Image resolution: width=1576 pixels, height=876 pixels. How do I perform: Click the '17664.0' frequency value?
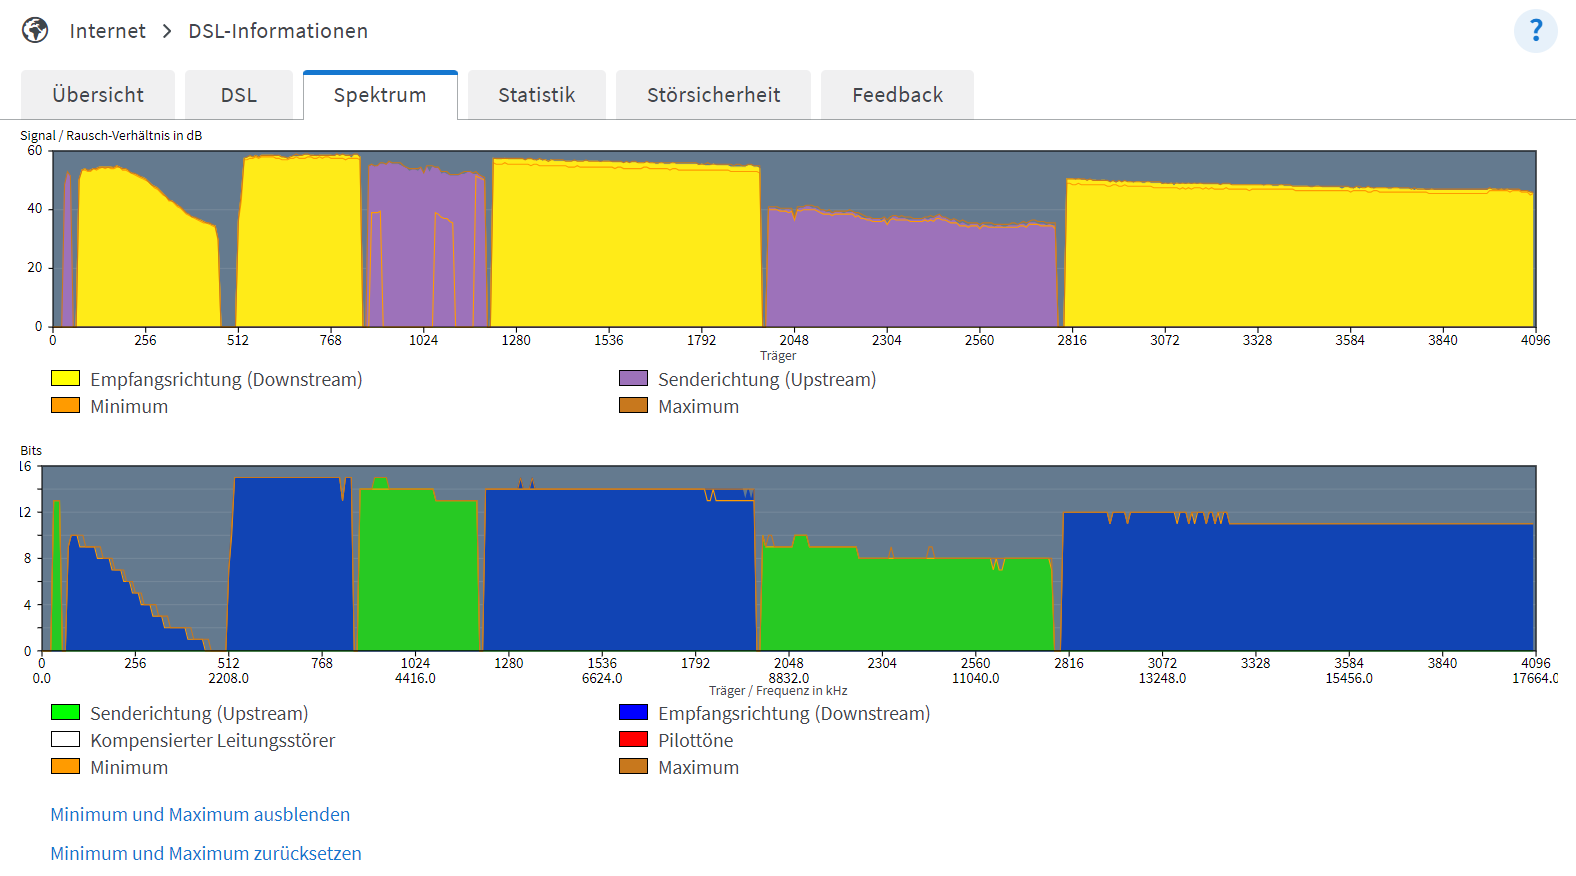[x=1535, y=678]
